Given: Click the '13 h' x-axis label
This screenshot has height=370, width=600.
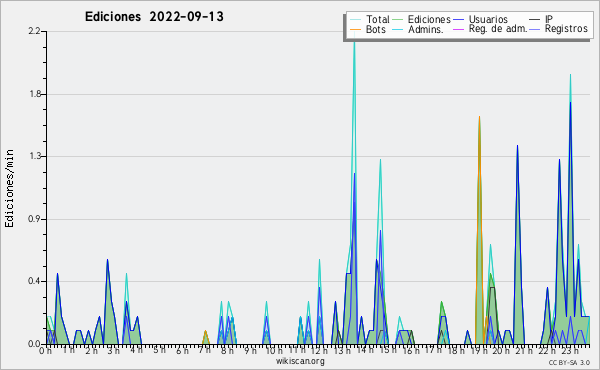Looking at the screenshot, I should click(341, 351).
